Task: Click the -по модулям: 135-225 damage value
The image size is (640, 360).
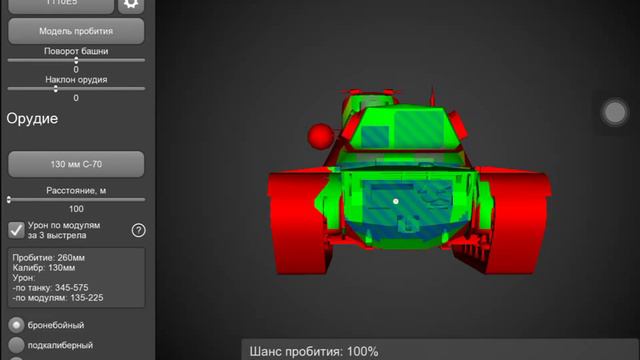Action: (x=58, y=298)
